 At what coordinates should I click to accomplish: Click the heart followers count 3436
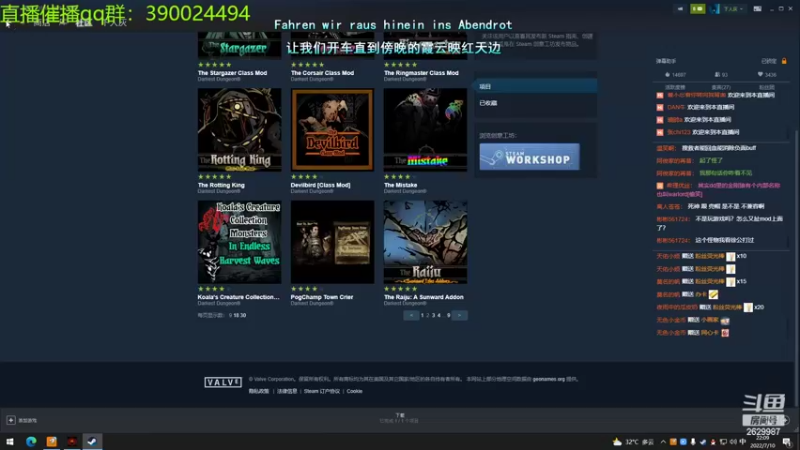(x=767, y=74)
